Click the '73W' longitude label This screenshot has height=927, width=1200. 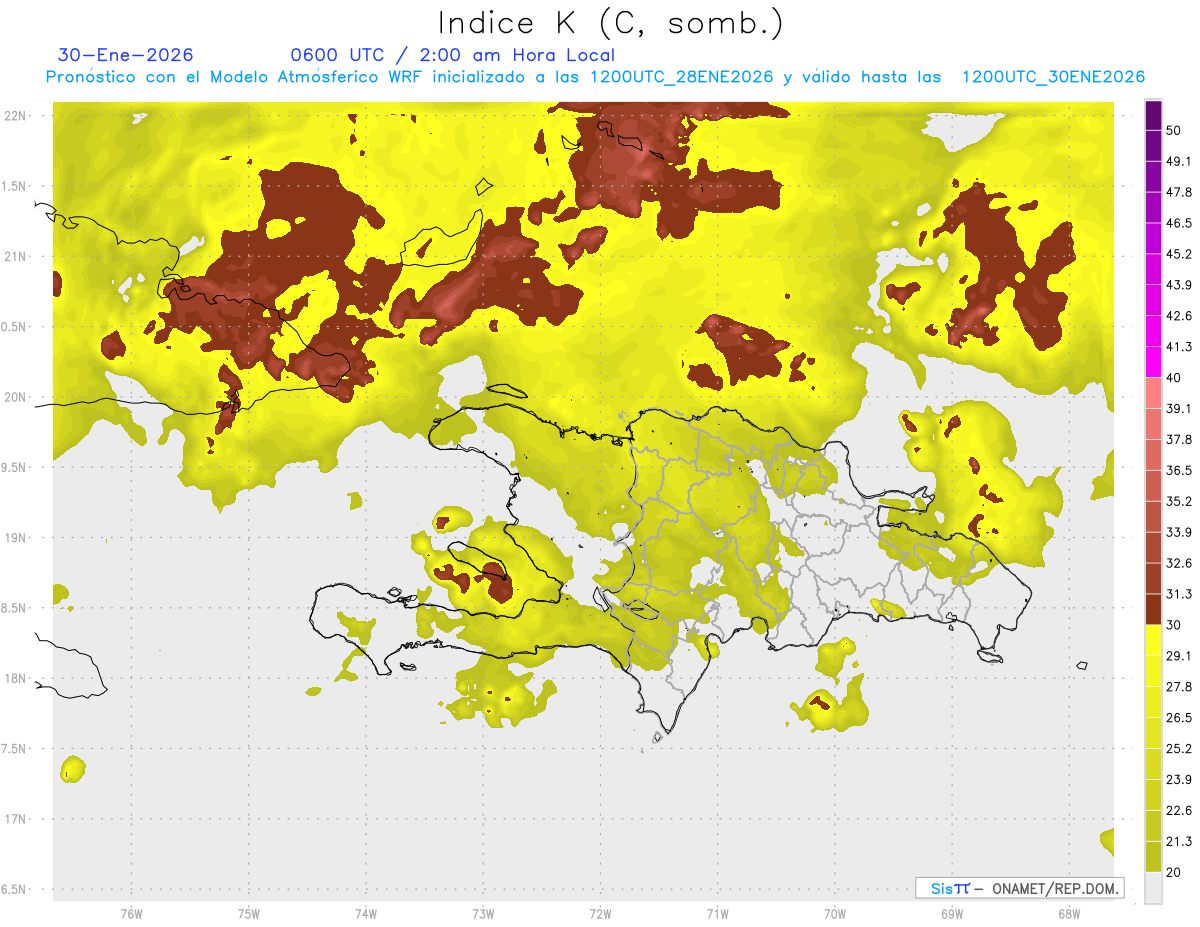[x=483, y=914]
